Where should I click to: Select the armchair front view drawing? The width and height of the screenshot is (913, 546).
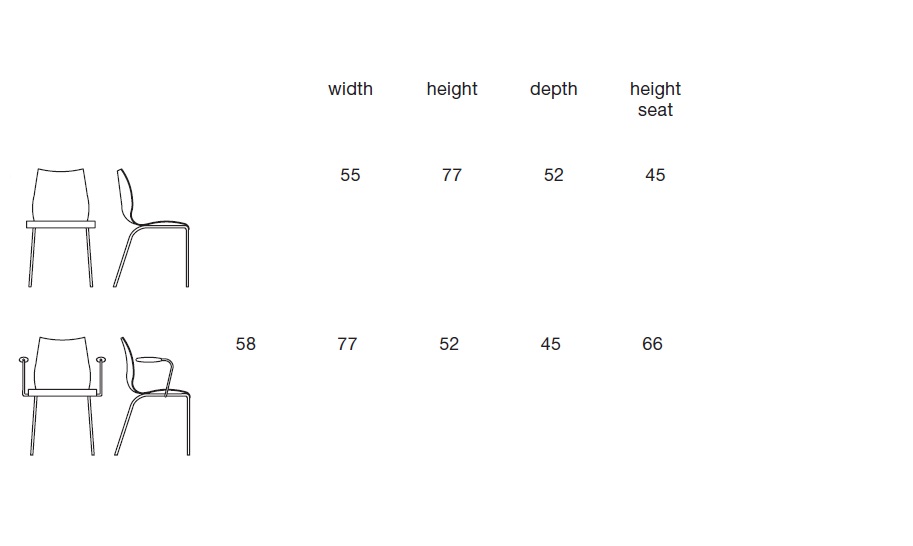[62, 396]
